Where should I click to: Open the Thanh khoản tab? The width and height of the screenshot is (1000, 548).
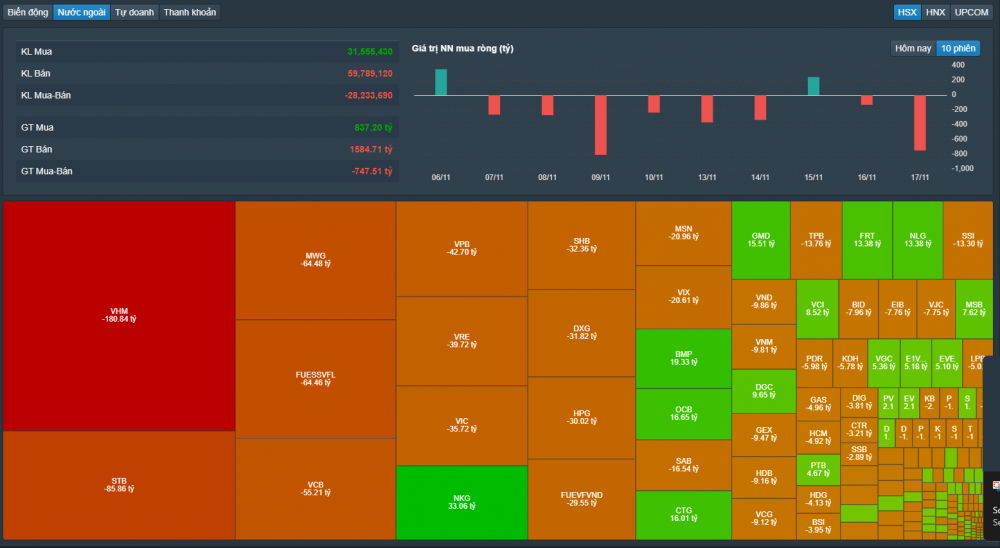click(189, 12)
